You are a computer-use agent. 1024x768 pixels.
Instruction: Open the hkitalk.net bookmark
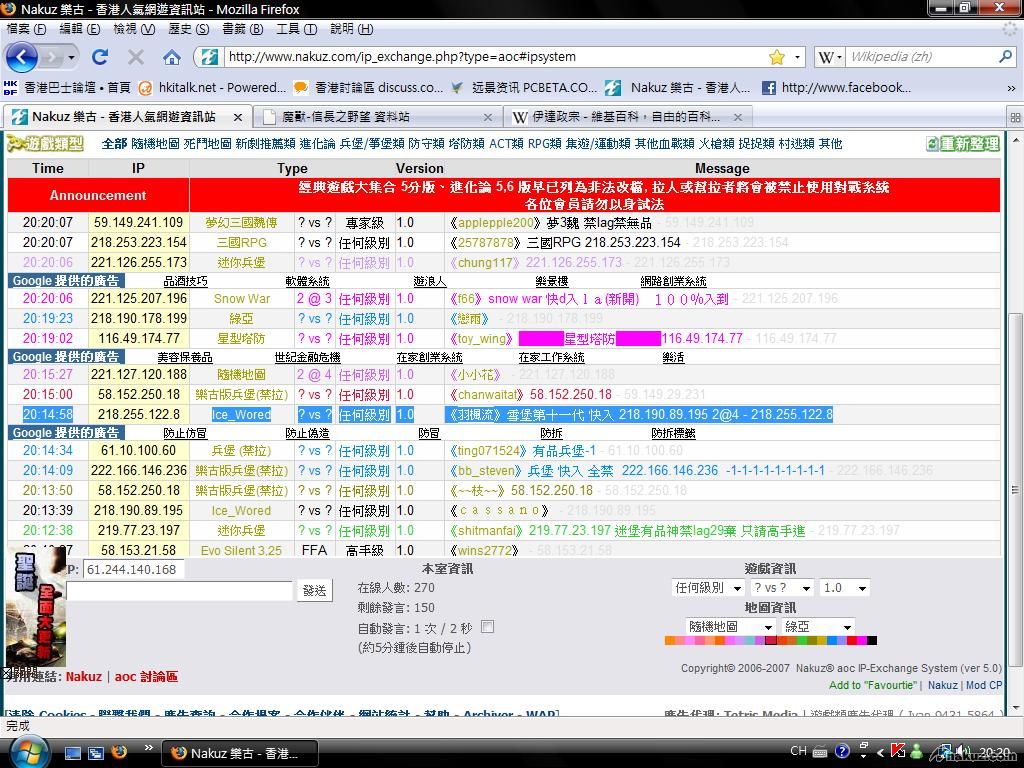coord(213,88)
